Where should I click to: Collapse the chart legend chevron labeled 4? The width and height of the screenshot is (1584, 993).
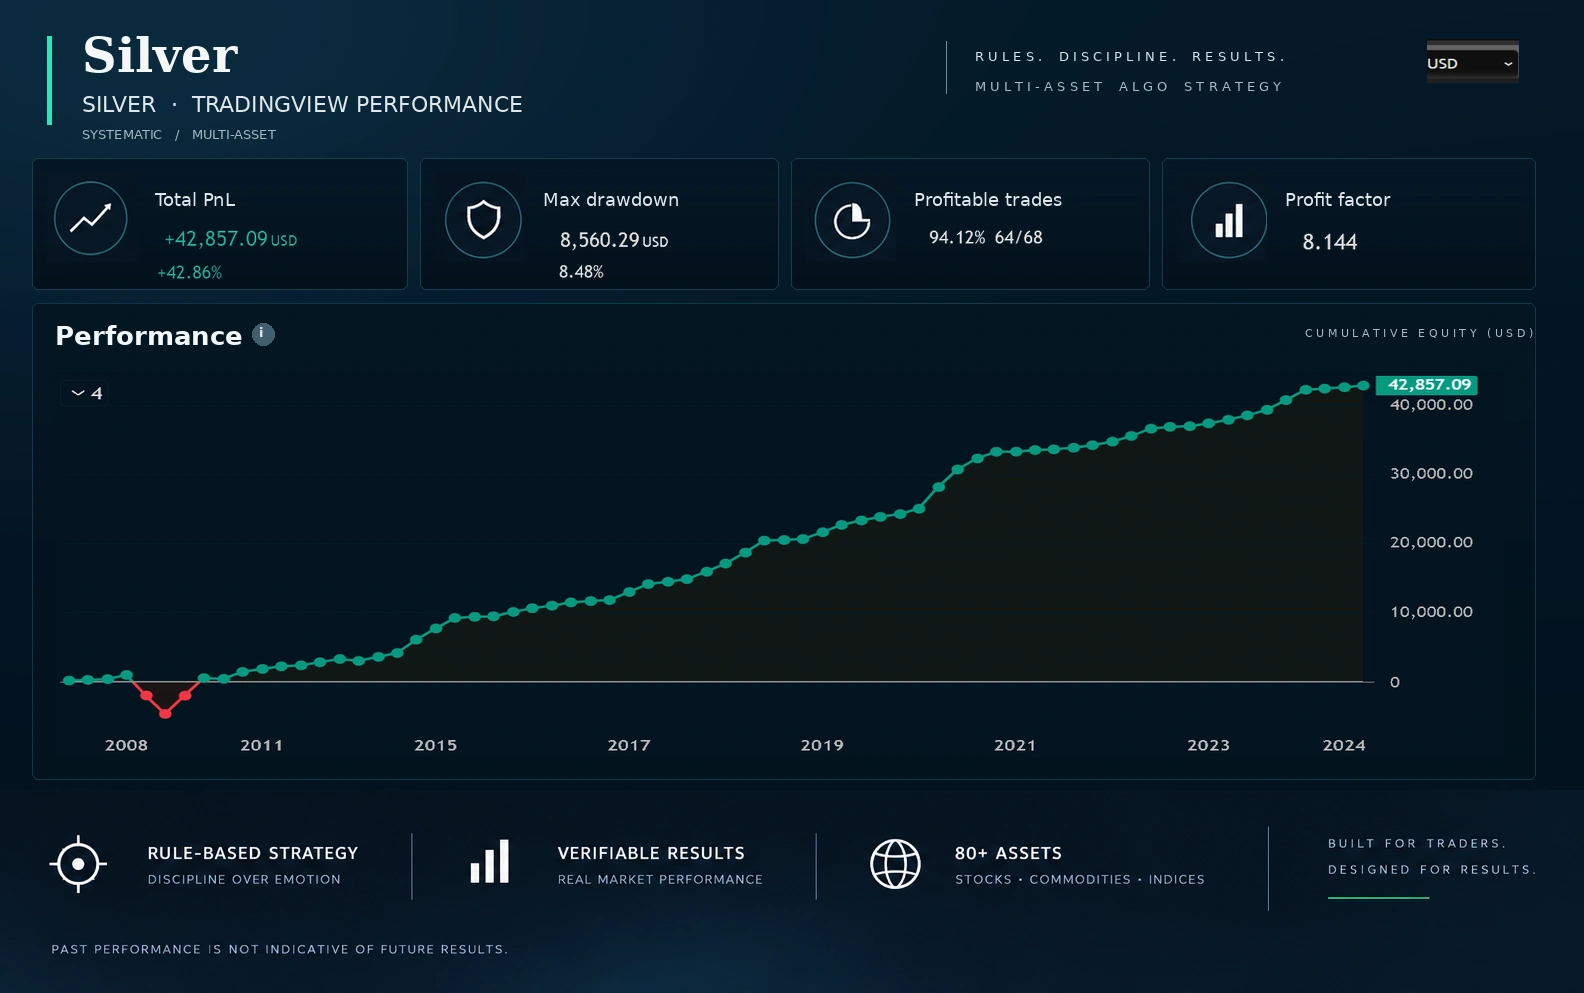tap(87, 393)
